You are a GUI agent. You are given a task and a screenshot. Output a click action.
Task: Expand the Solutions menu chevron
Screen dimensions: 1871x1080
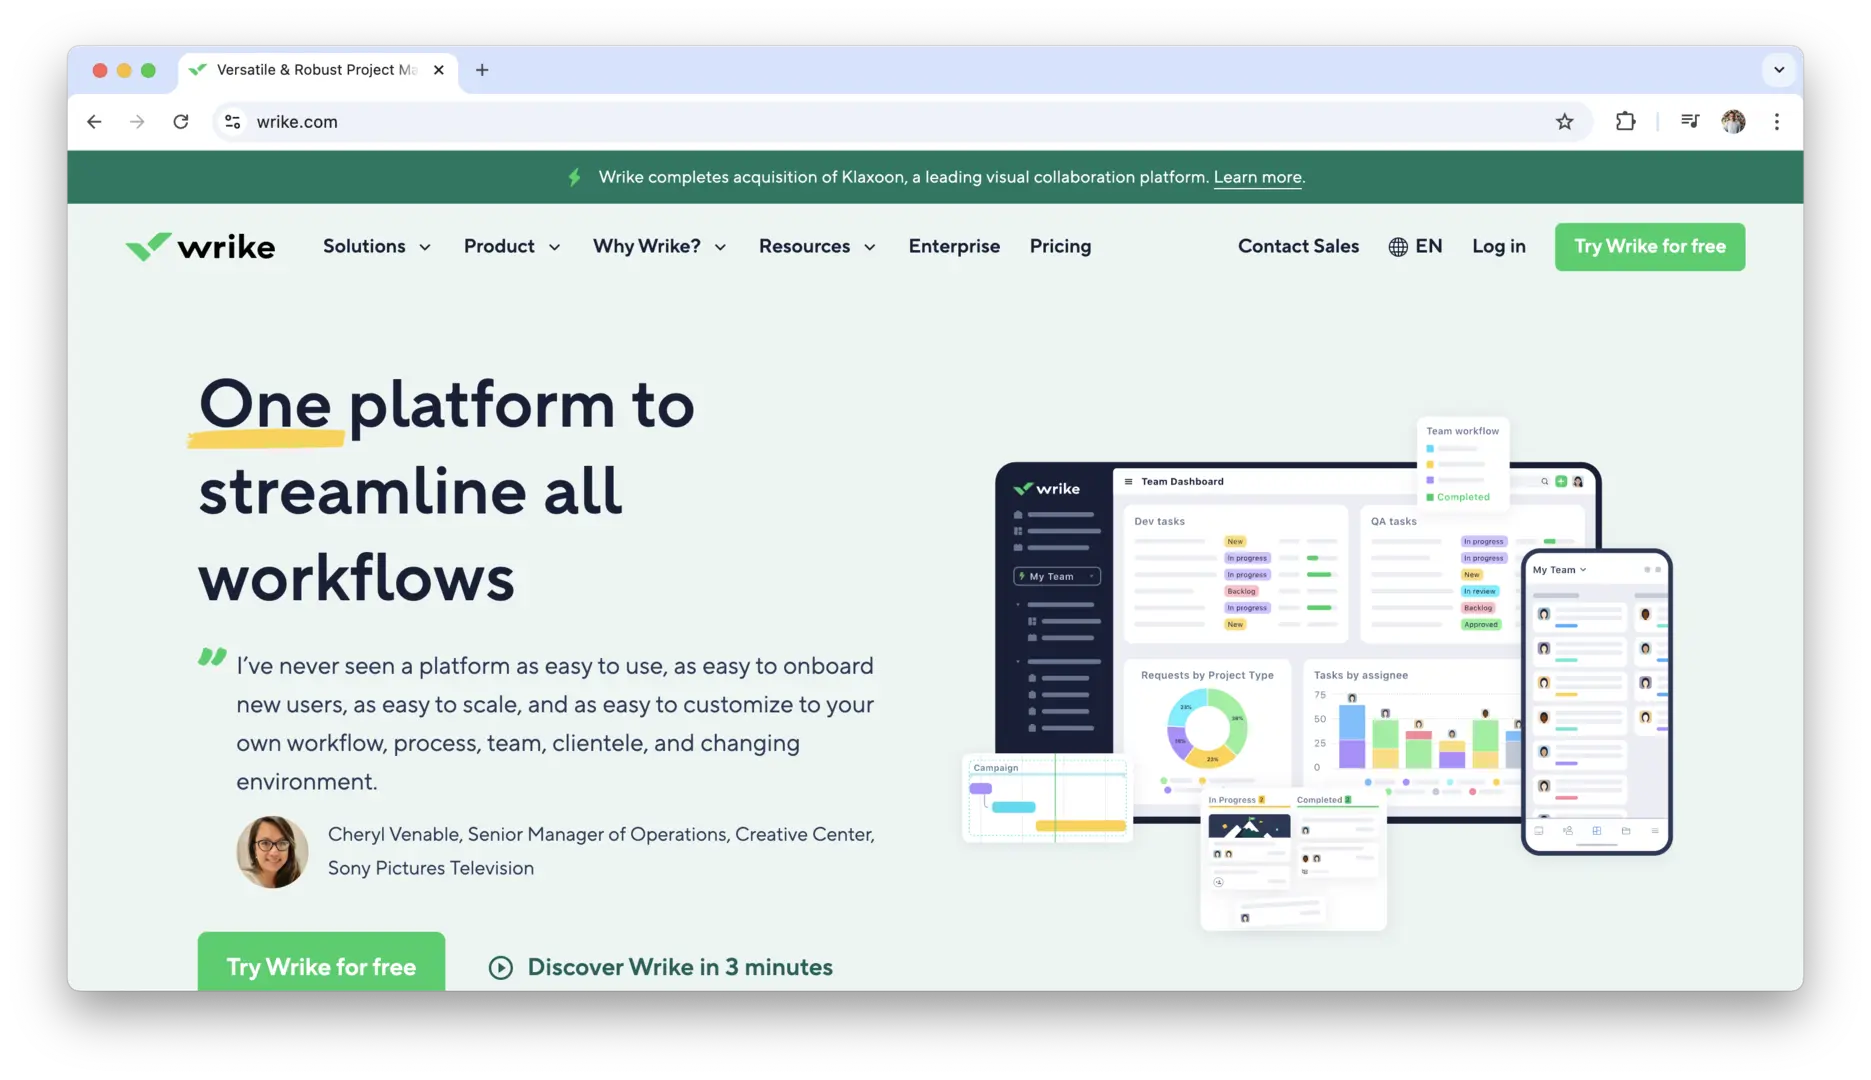(x=425, y=248)
